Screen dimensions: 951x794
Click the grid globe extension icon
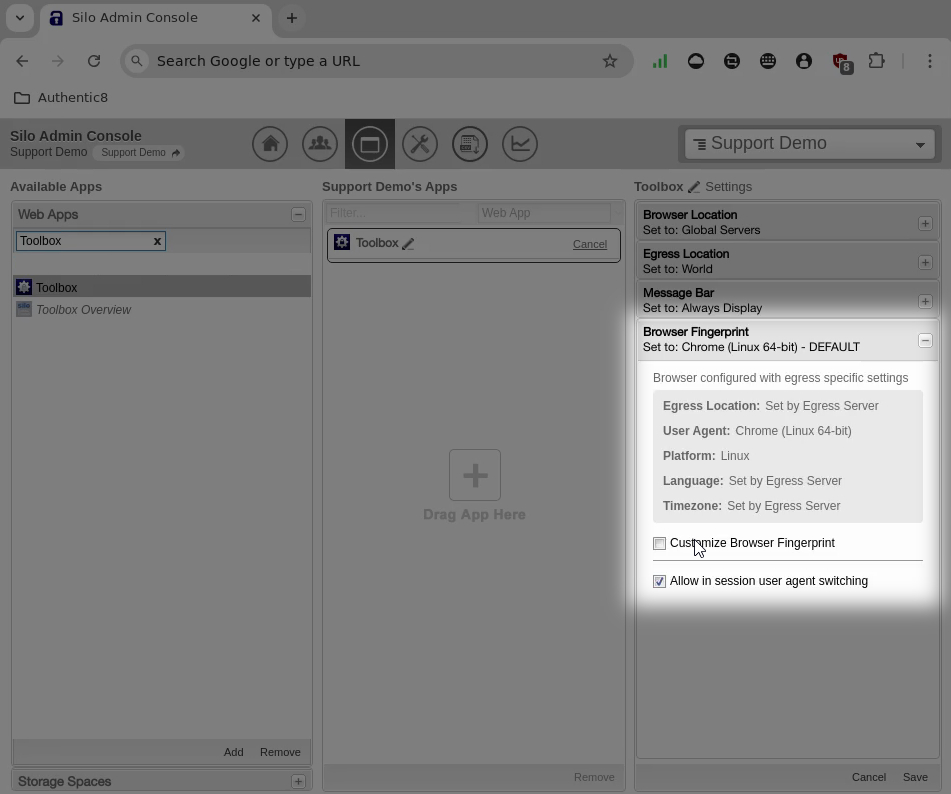click(x=768, y=61)
